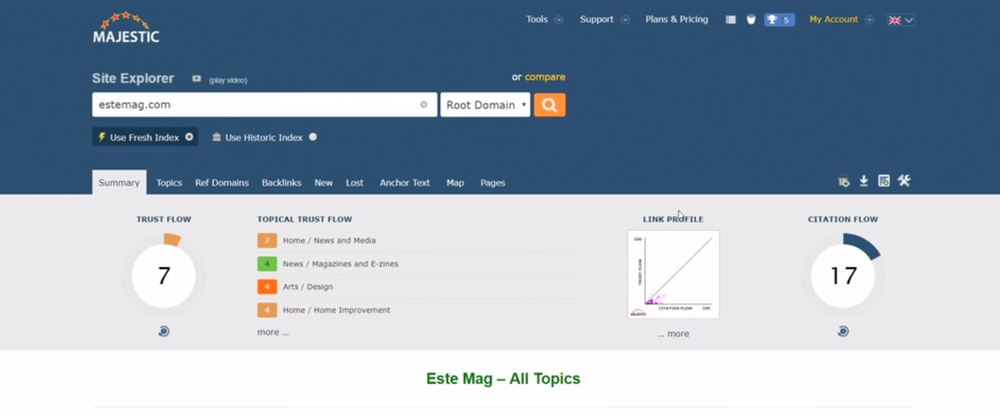Click the Home / News and Media topic
The height and width of the screenshot is (411, 1000).
[x=329, y=241]
